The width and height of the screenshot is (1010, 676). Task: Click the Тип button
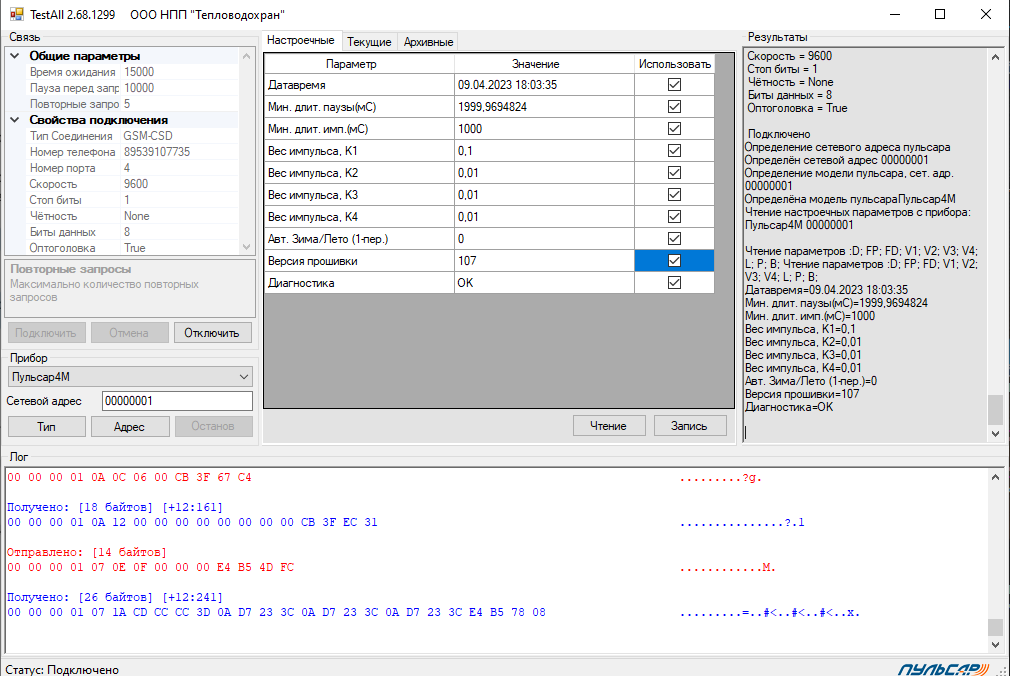(x=46, y=427)
